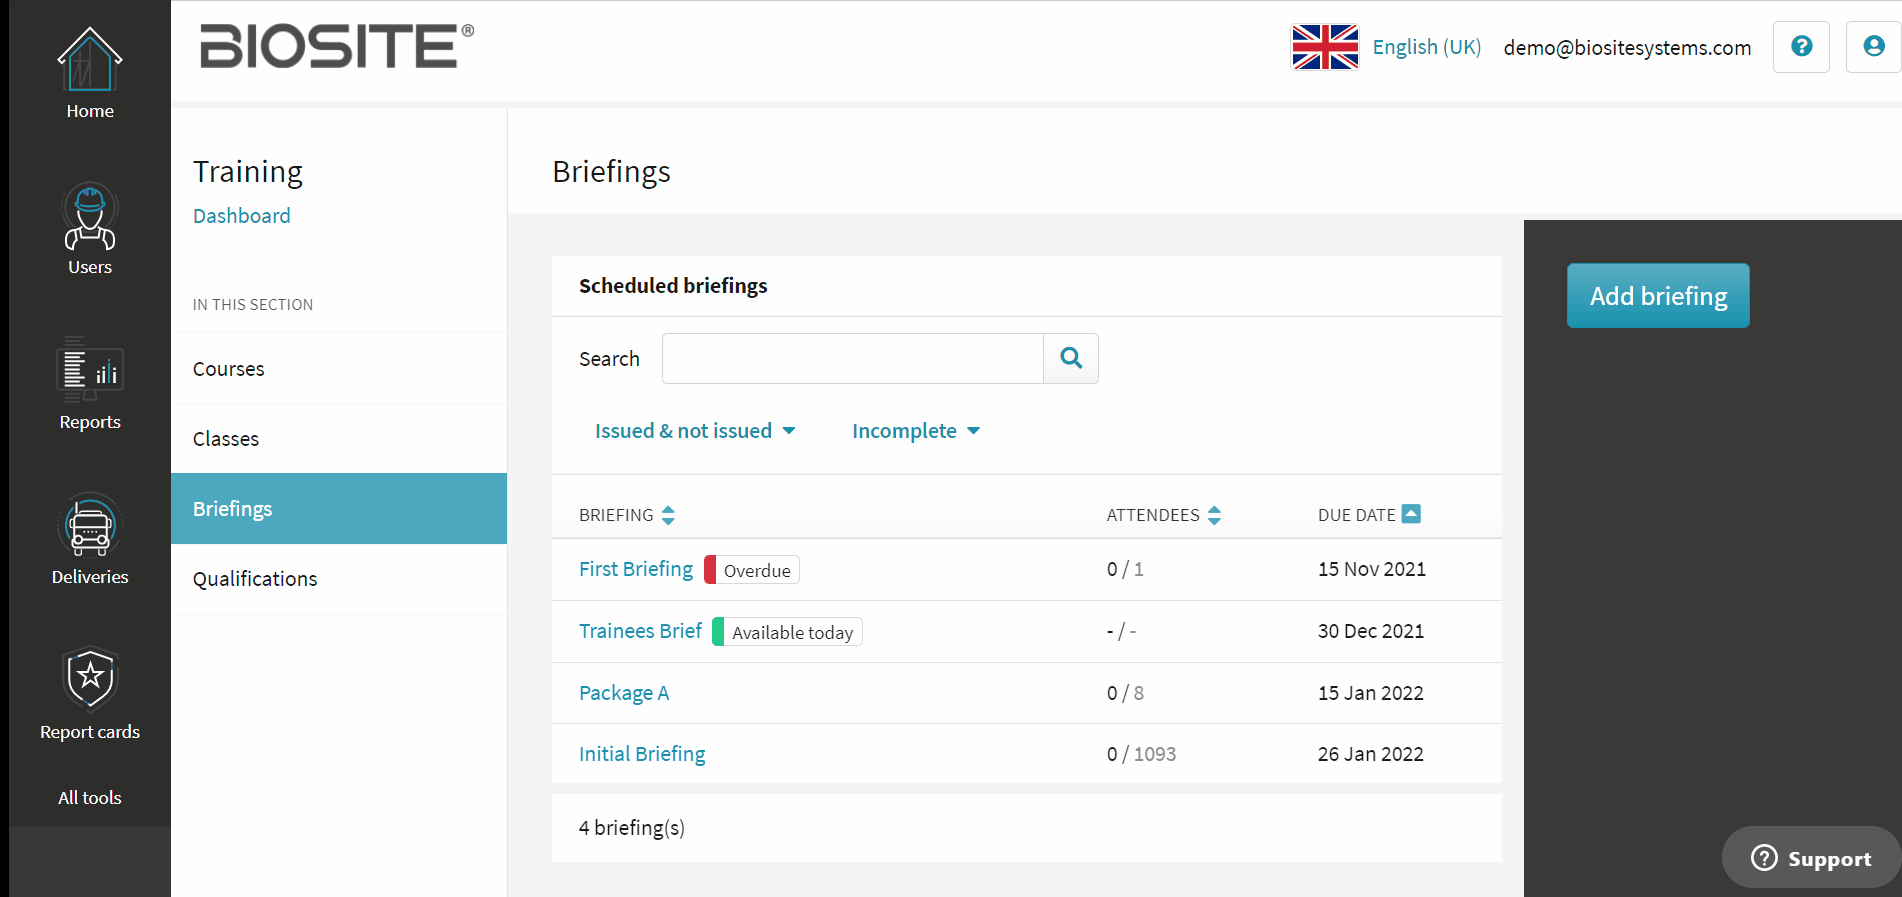Viewport: 1902px width, 897px height.
Task: Click the help question mark icon
Action: pos(1801,47)
